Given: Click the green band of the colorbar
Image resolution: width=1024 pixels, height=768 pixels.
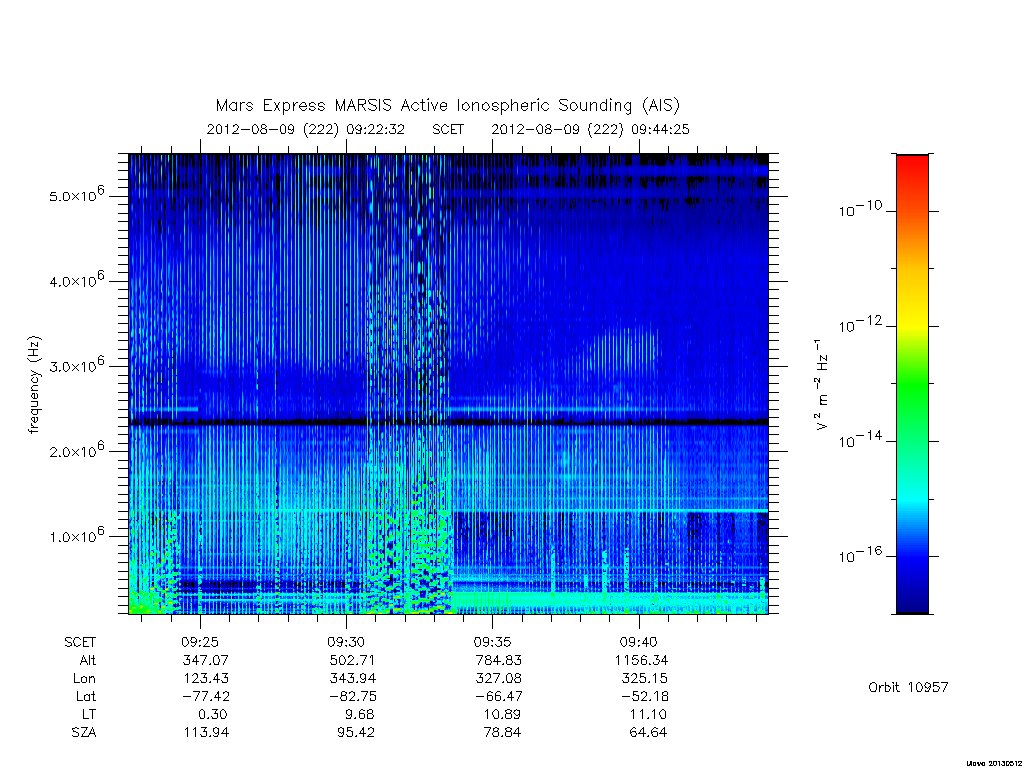Looking at the screenshot, I should pos(912,385).
